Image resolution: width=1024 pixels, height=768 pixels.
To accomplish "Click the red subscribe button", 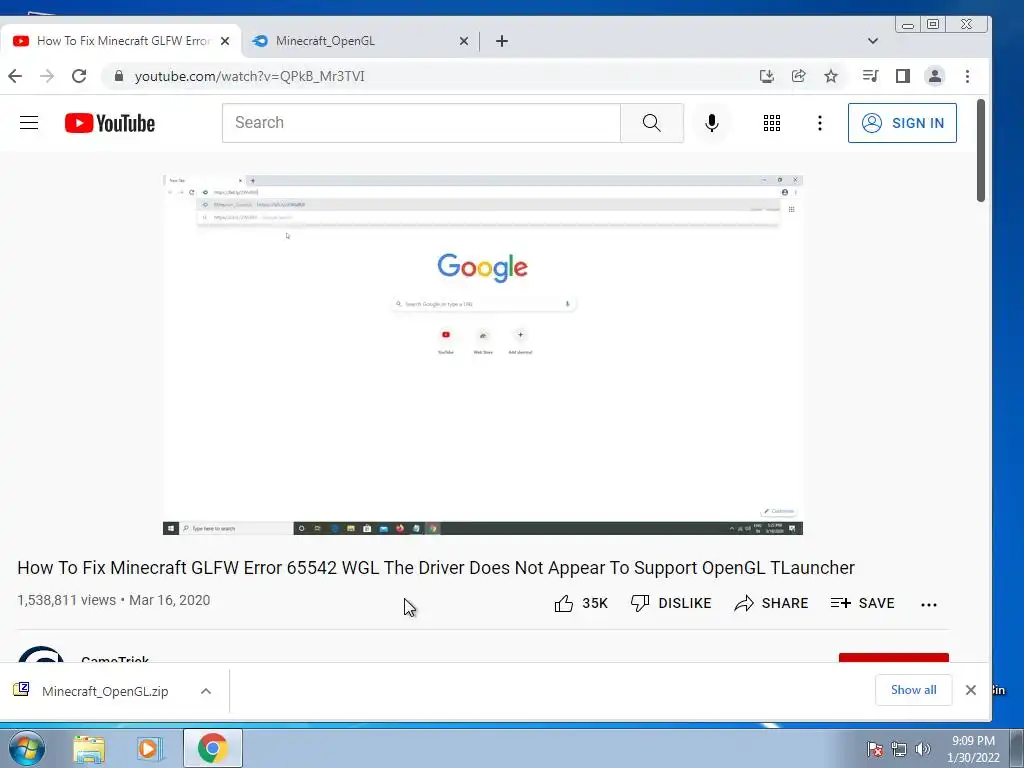I will coord(893,658).
